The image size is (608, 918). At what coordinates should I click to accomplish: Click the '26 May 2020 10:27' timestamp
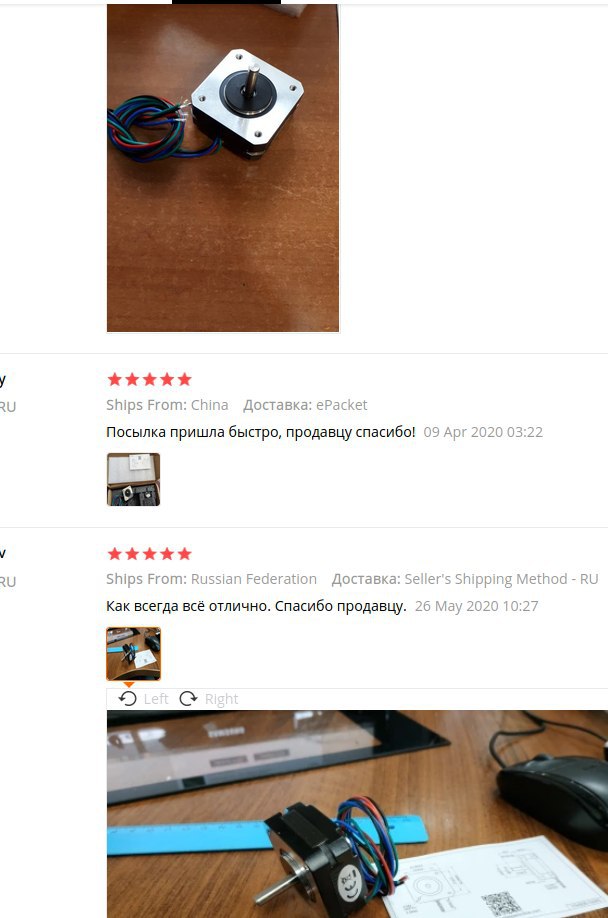[477, 606]
